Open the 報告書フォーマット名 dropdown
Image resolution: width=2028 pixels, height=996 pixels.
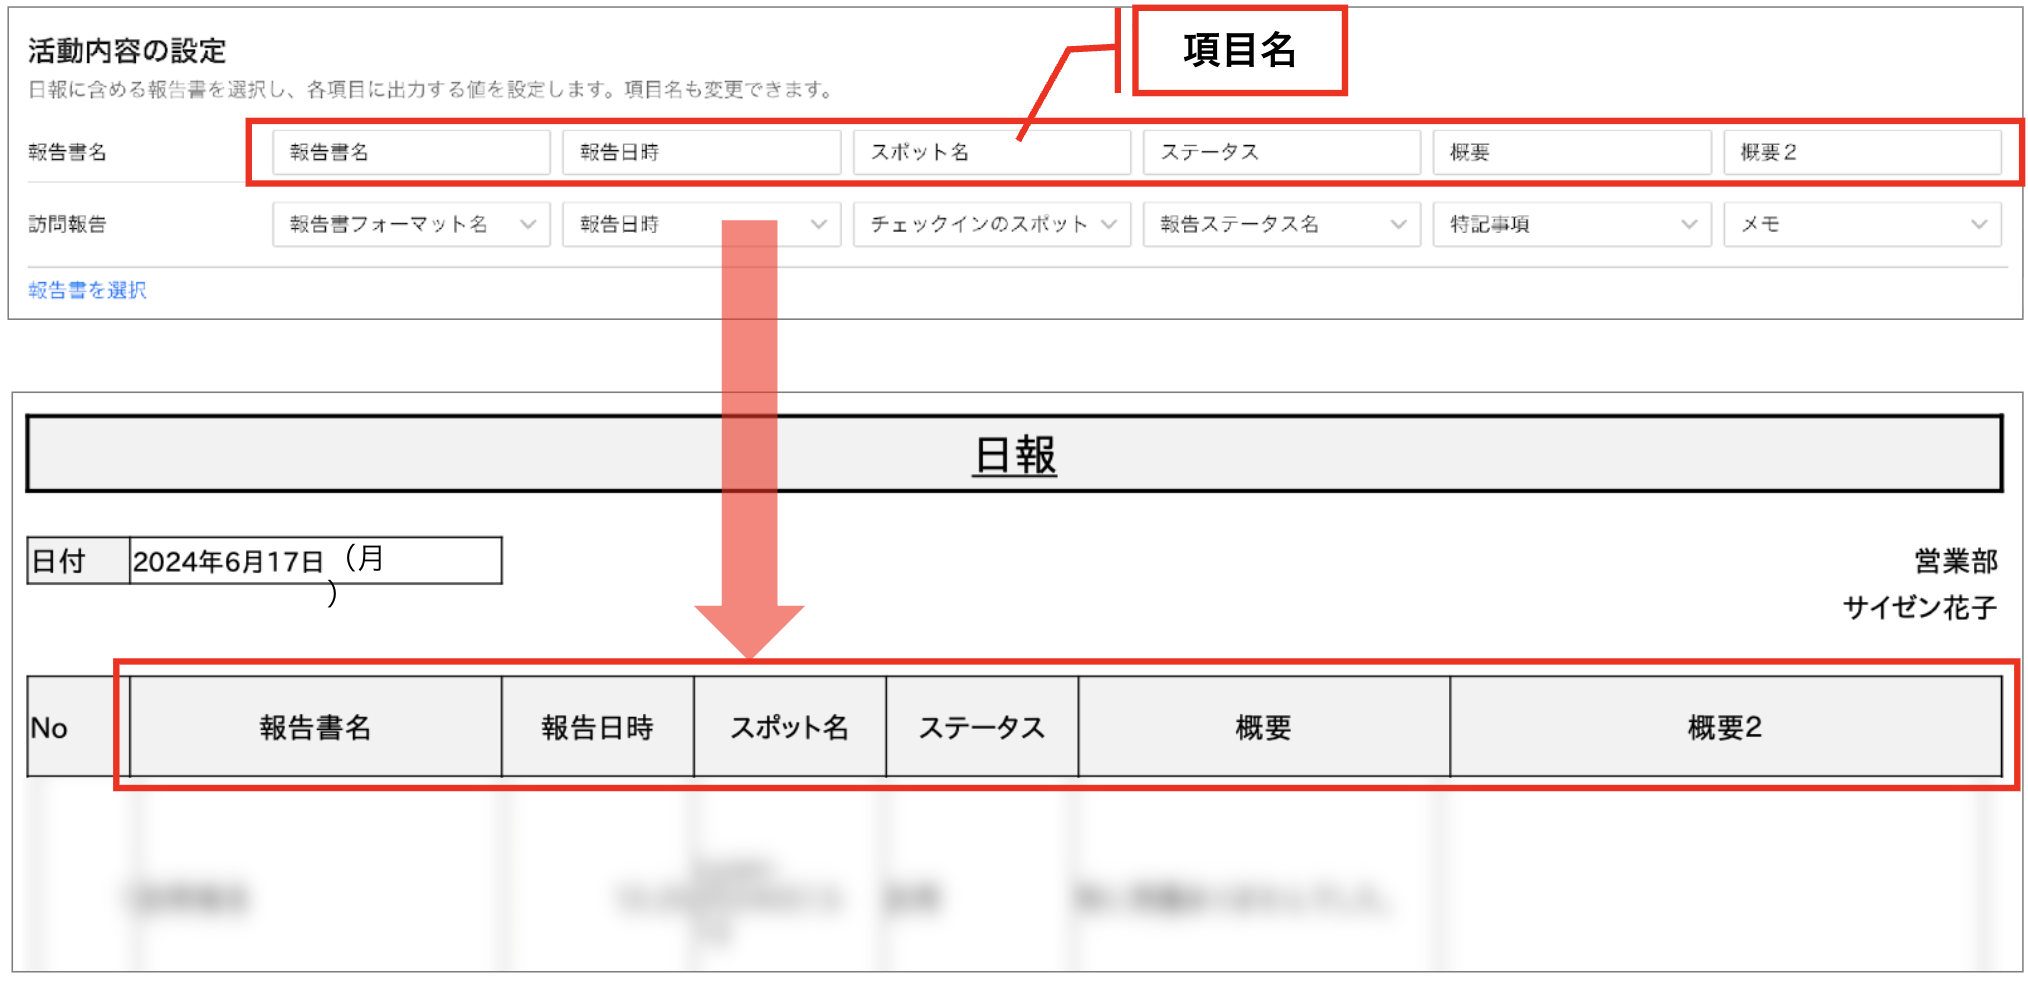(x=411, y=224)
